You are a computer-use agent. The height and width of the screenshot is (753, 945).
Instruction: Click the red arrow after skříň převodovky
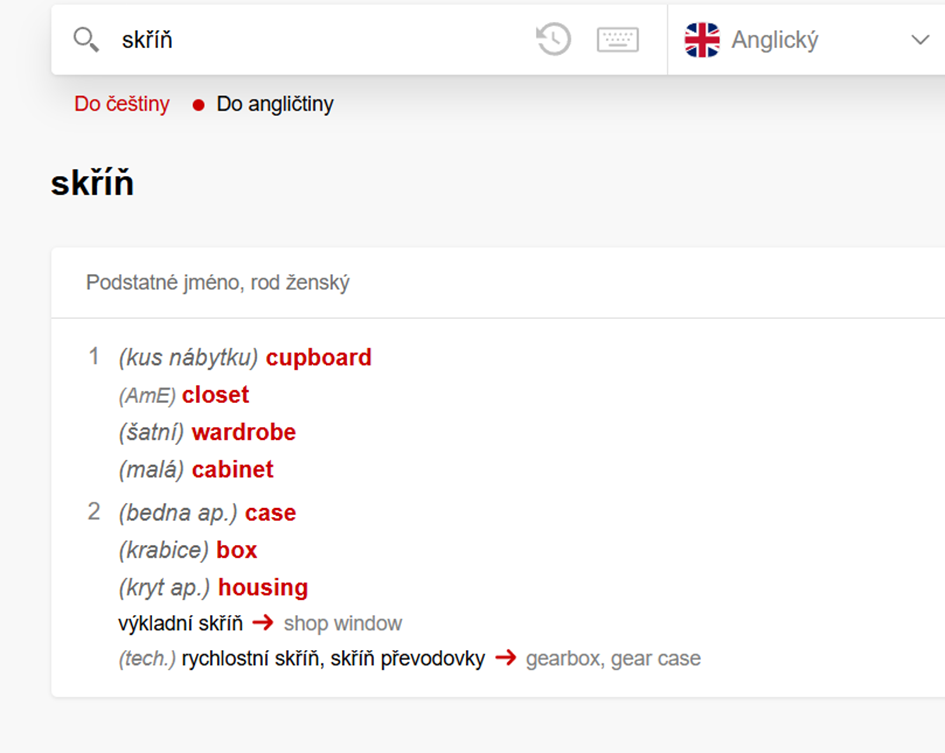[506, 657]
